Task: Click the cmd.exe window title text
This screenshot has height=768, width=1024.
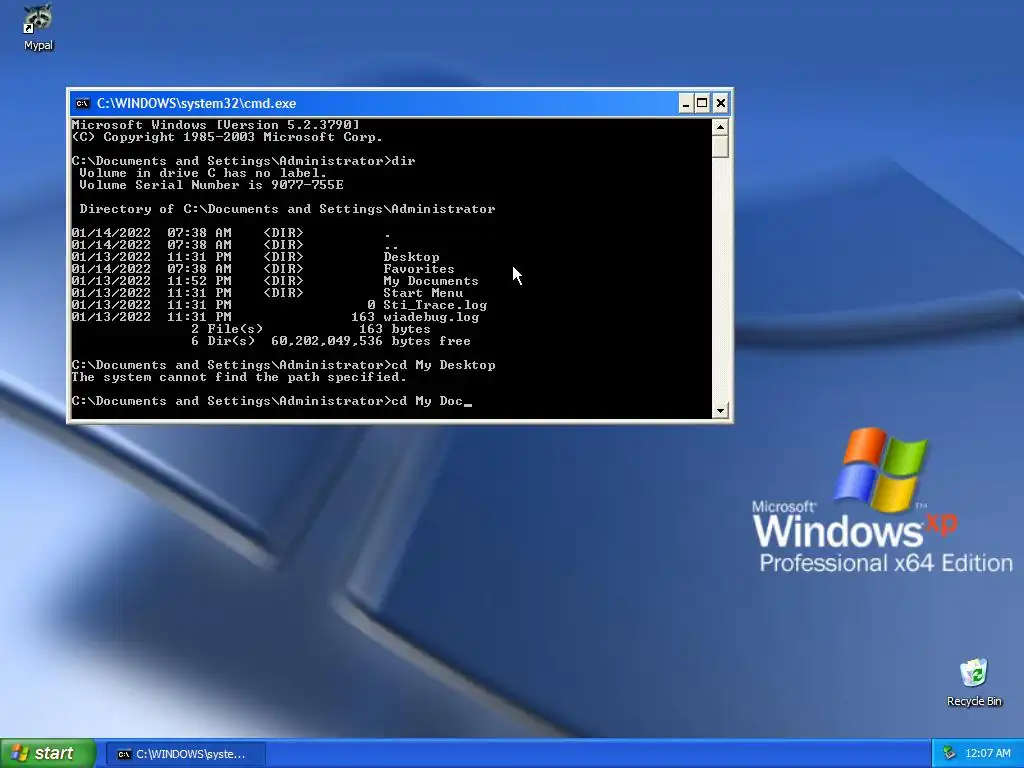Action: point(197,103)
